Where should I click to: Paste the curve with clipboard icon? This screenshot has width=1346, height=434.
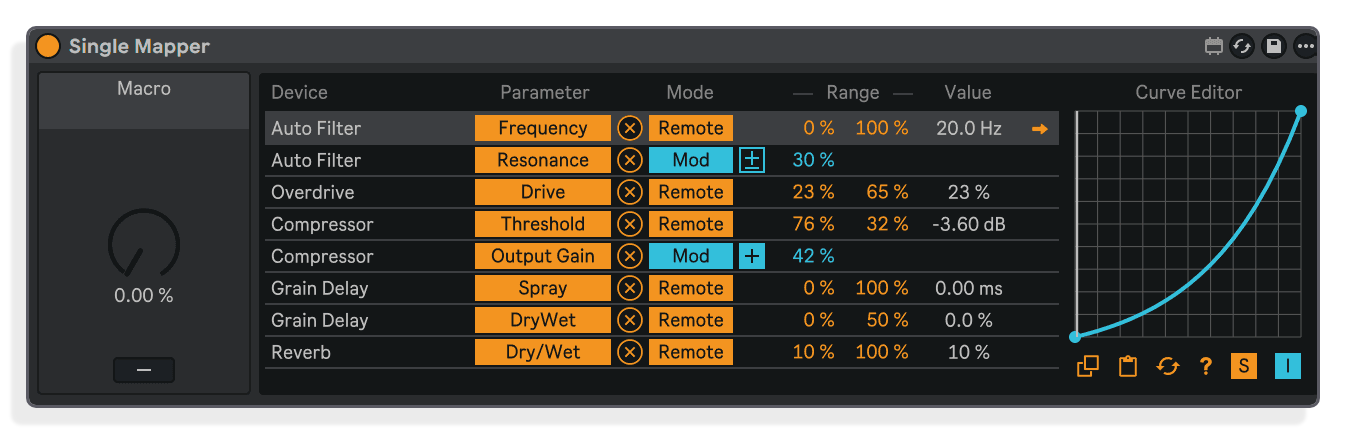coord(1128,366)
